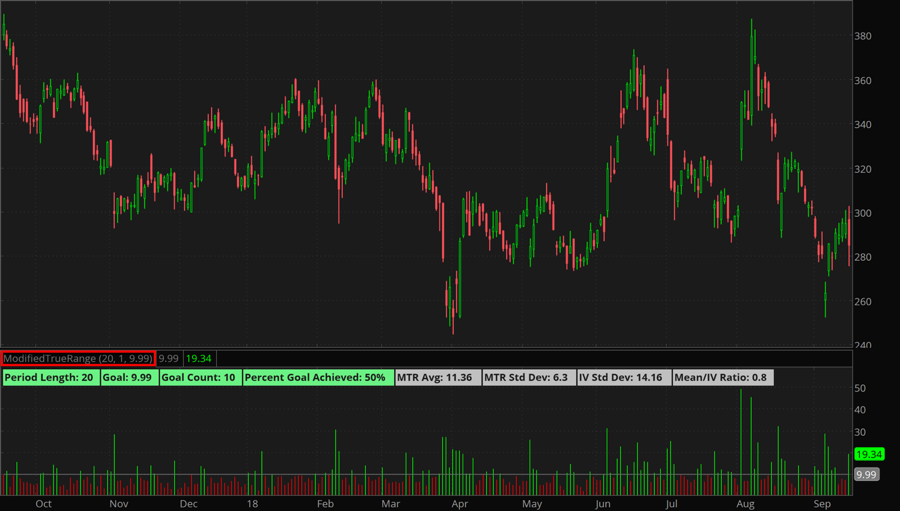This screenshot has height=511, width=900.
Task: Click the green 19.34 value bubble on axis
Action: [x=867, y=454]
